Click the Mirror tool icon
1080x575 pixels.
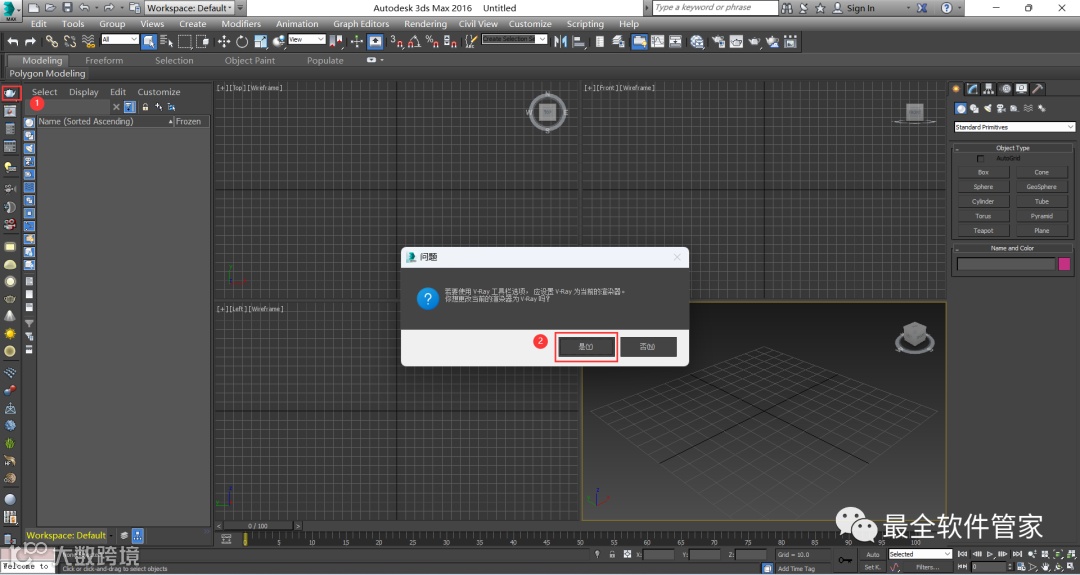pos(560,42)
